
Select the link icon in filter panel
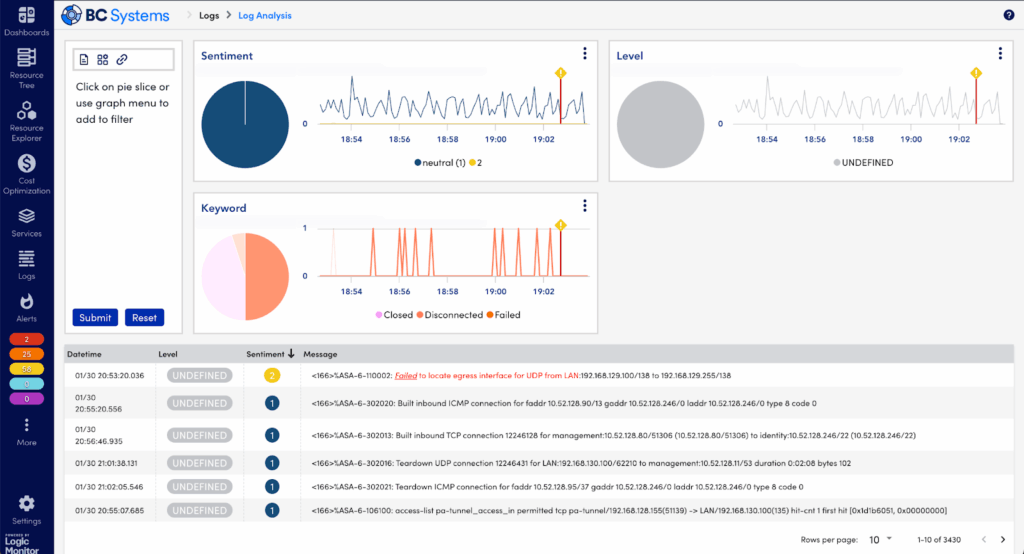coord(121,59)
